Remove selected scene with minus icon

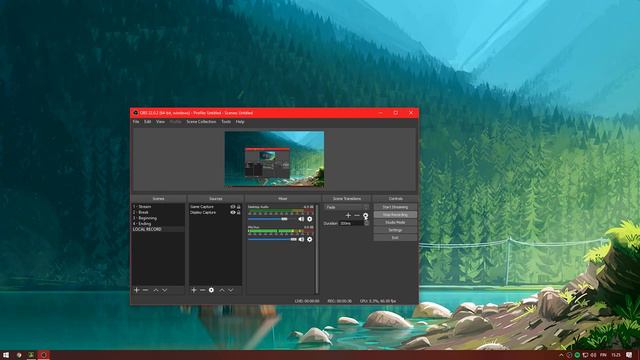(145, 290)
